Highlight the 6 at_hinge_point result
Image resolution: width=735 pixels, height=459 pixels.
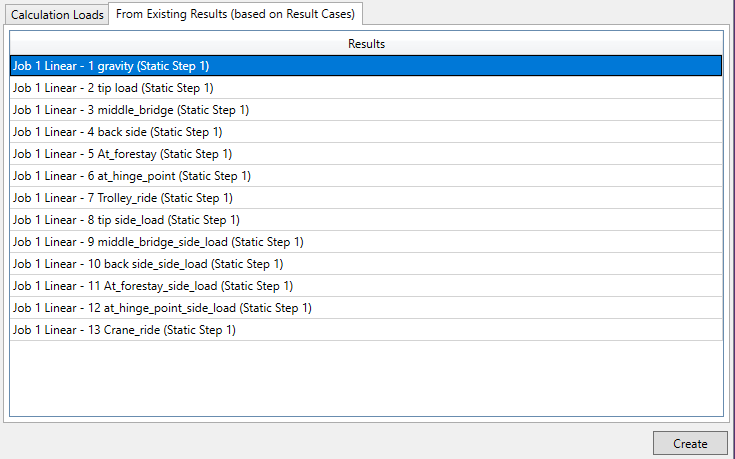coord(366,176)
